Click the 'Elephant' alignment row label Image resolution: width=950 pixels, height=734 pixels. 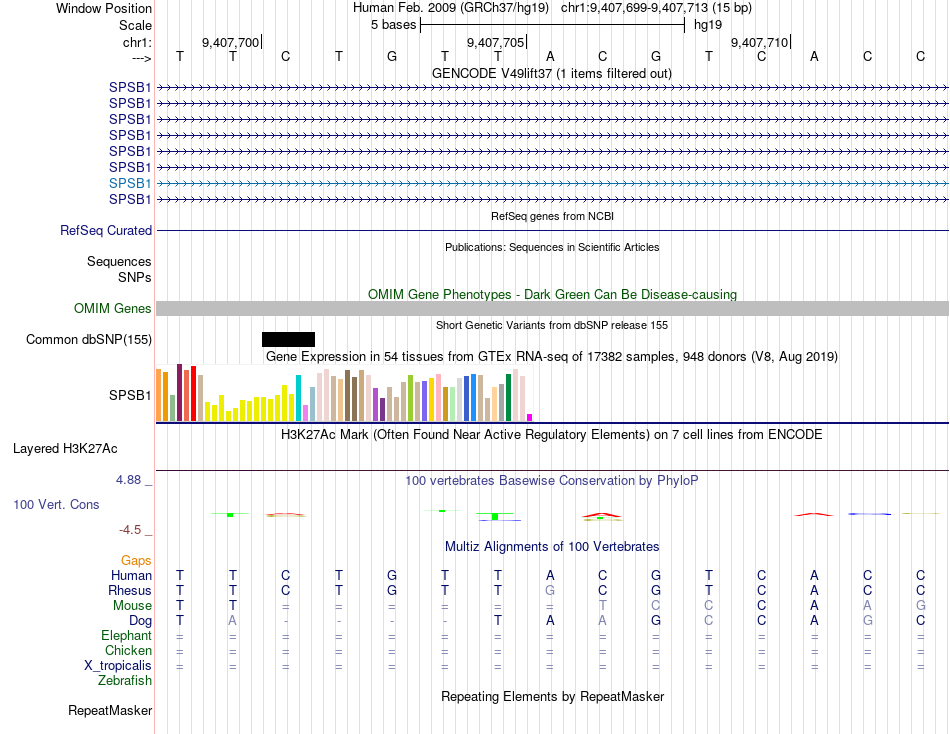(127, 635)
